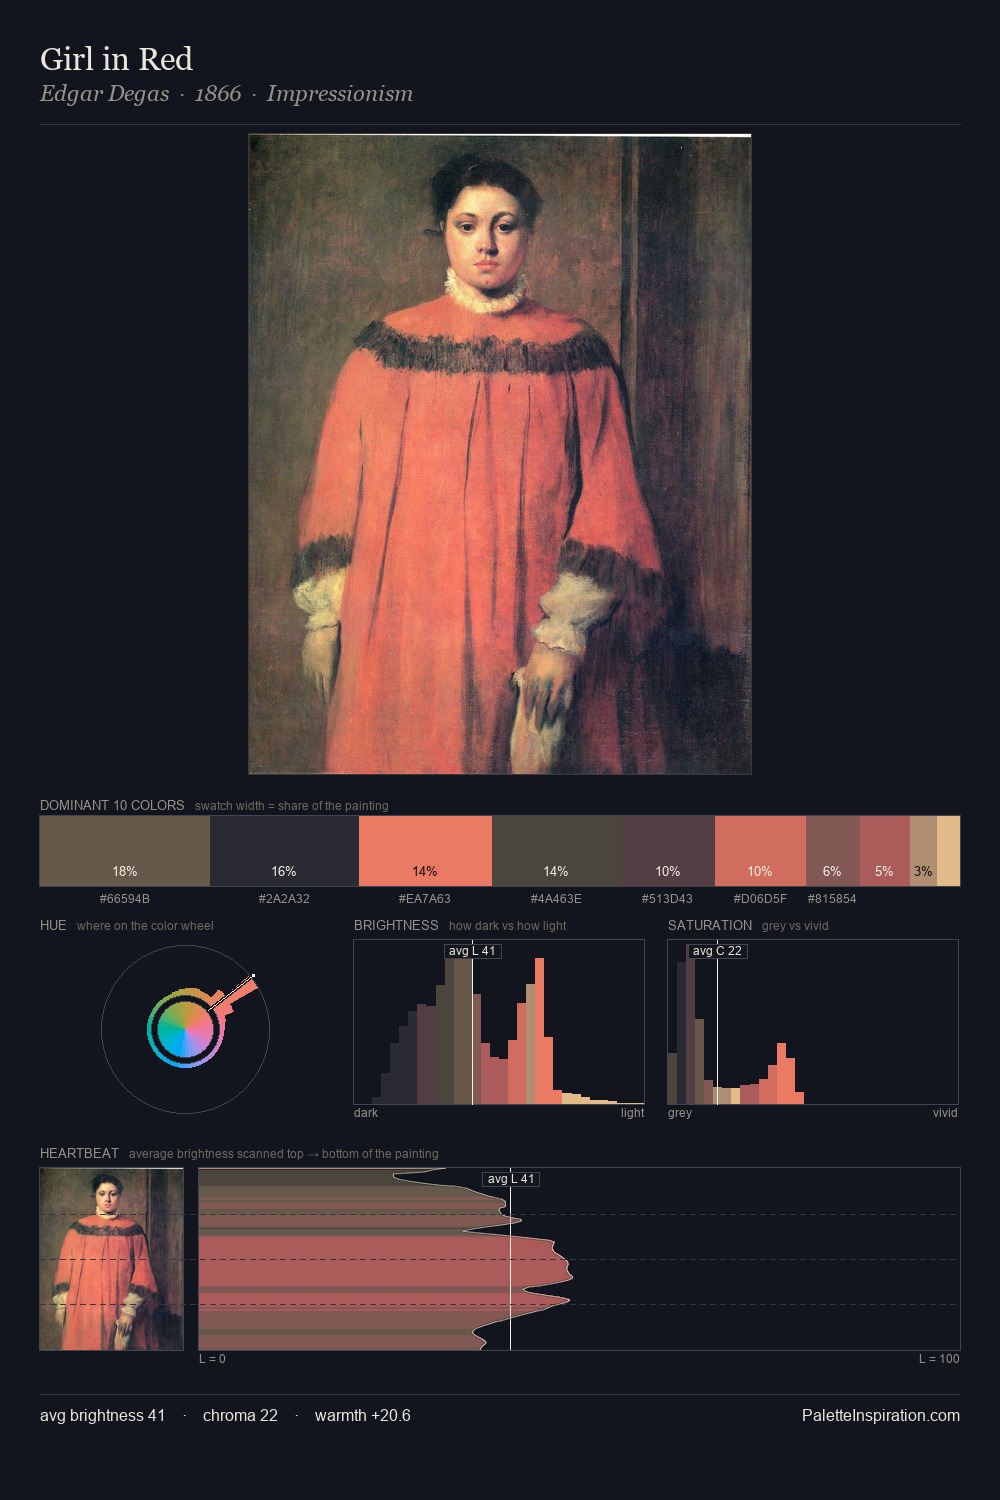This screenshot has width=1000, height=1500.
Task: Click the 'avg L 41' label in the brightness histogram
Action: pyautogui.click(x=472, y=951)
